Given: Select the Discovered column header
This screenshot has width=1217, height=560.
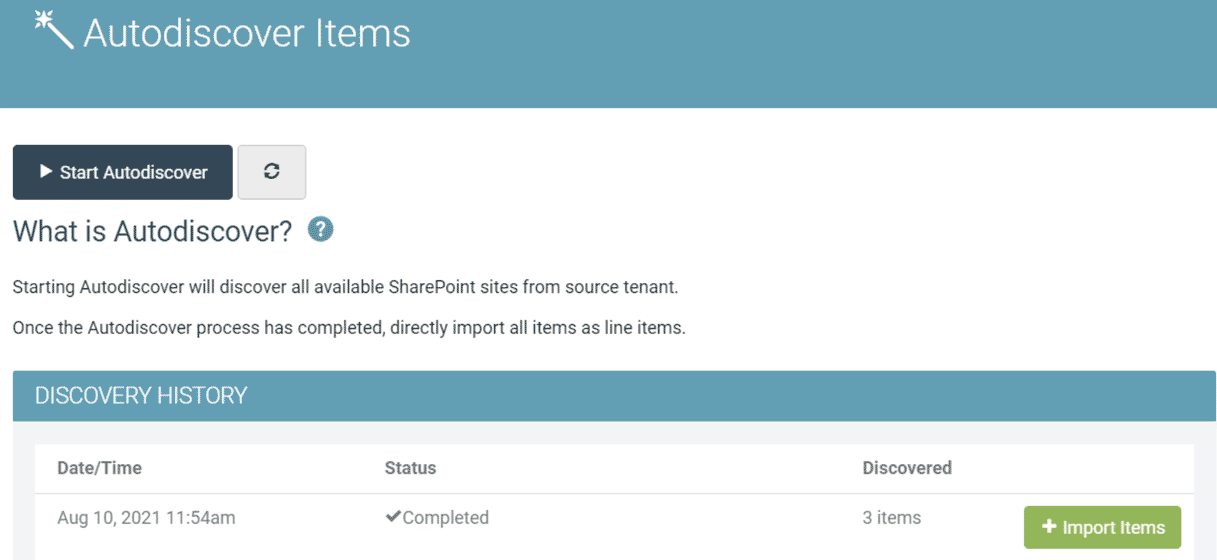Looking at the screenshot, I should click(906, 467).
